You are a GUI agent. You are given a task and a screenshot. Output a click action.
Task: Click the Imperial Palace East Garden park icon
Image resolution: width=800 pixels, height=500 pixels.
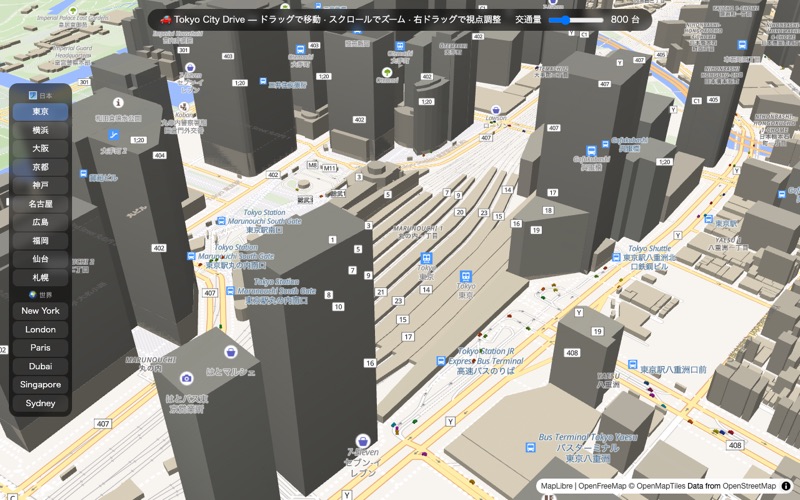click(73, 10)
